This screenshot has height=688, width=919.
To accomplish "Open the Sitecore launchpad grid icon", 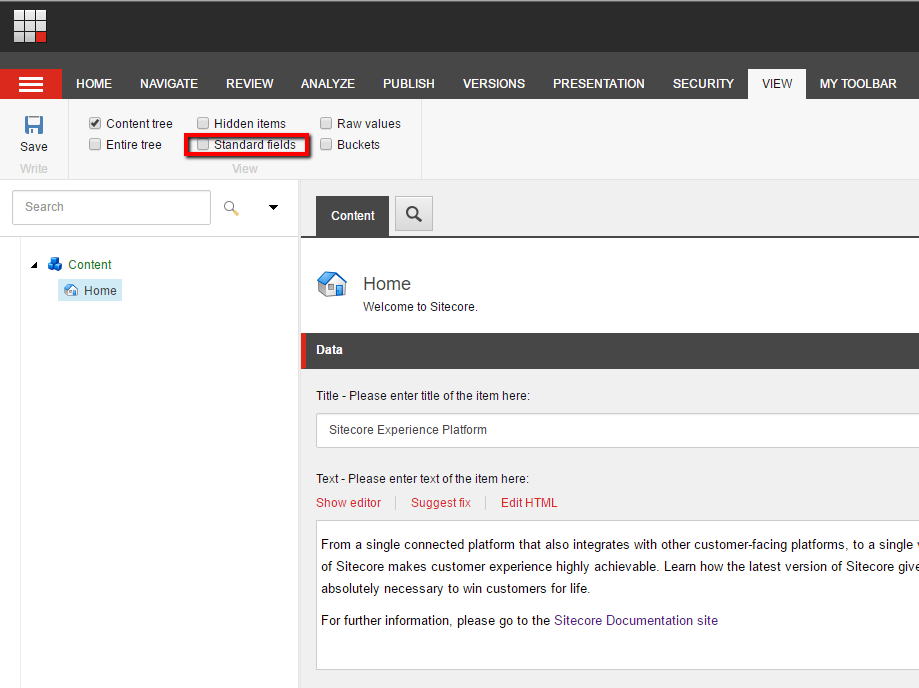I will point(30,26).
